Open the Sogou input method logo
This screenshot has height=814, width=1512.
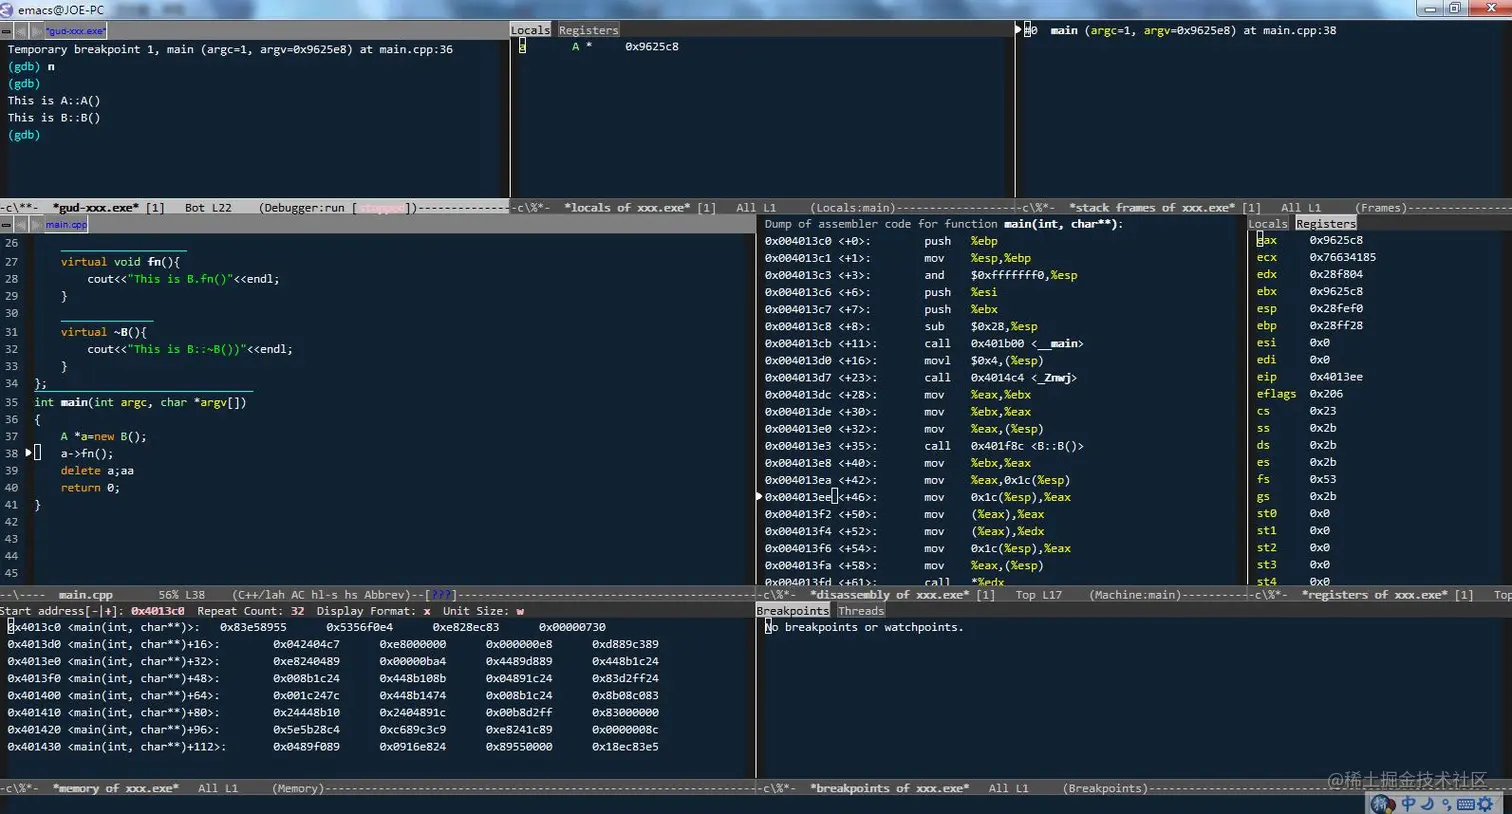point(1383,804)
